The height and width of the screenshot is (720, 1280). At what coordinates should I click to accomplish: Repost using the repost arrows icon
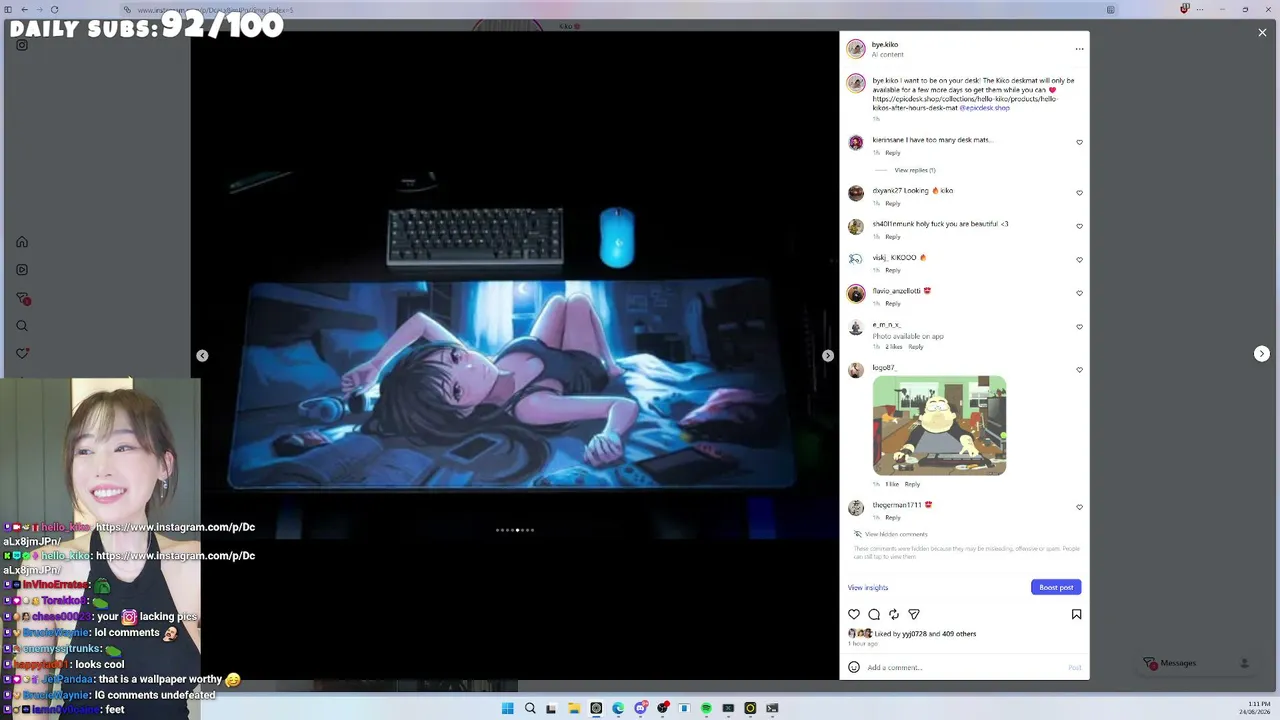click(894, 614)
